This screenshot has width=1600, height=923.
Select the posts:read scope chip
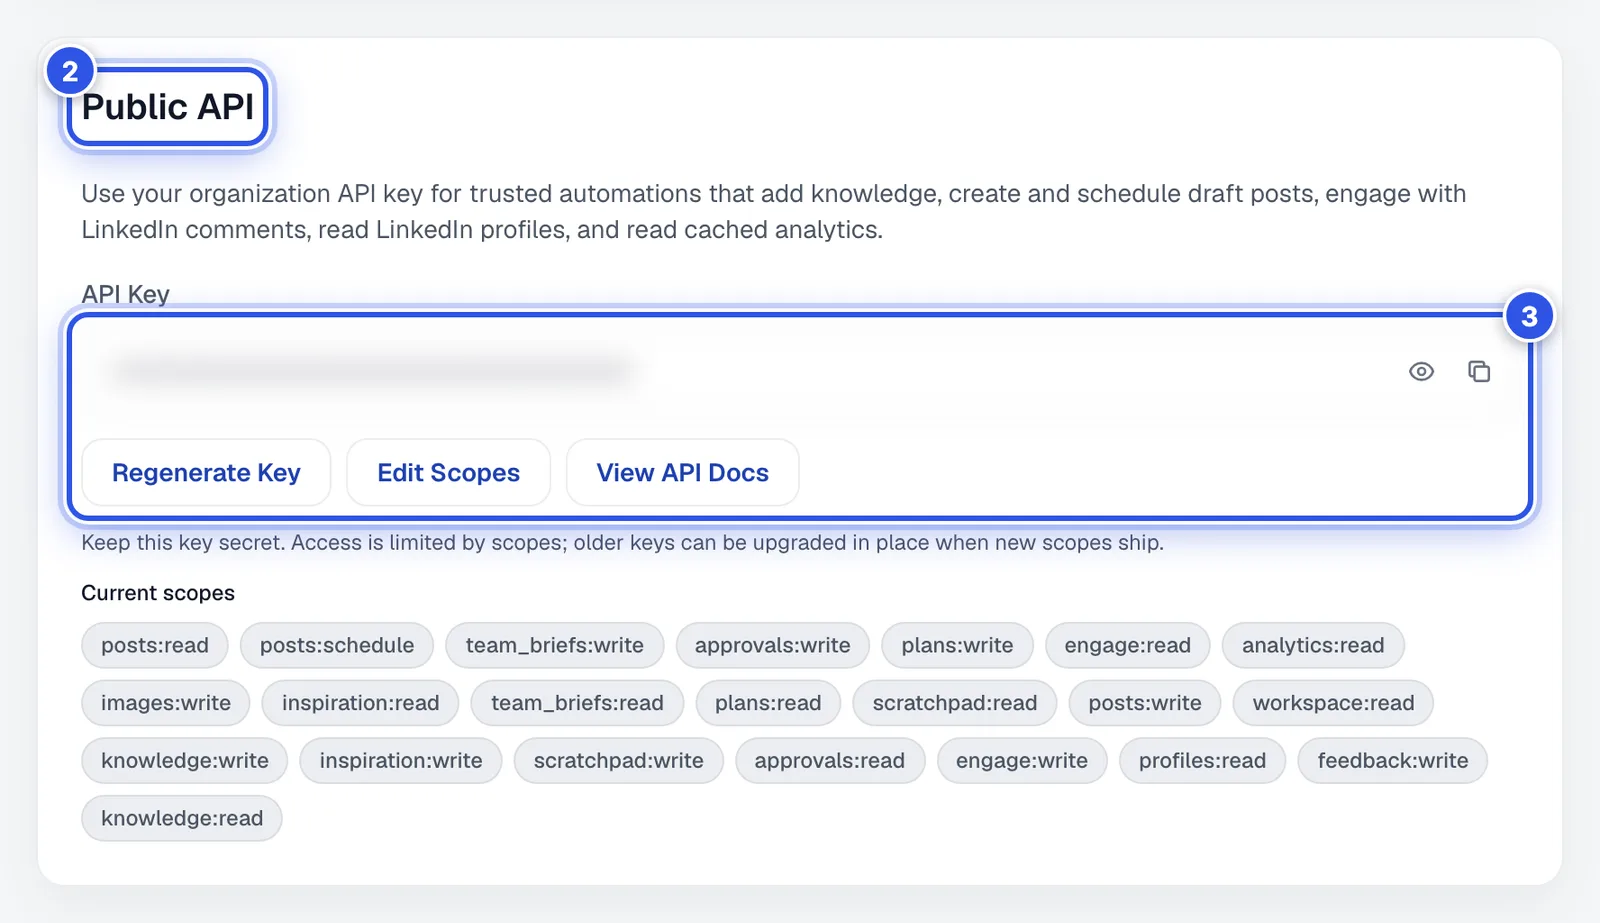155,645
